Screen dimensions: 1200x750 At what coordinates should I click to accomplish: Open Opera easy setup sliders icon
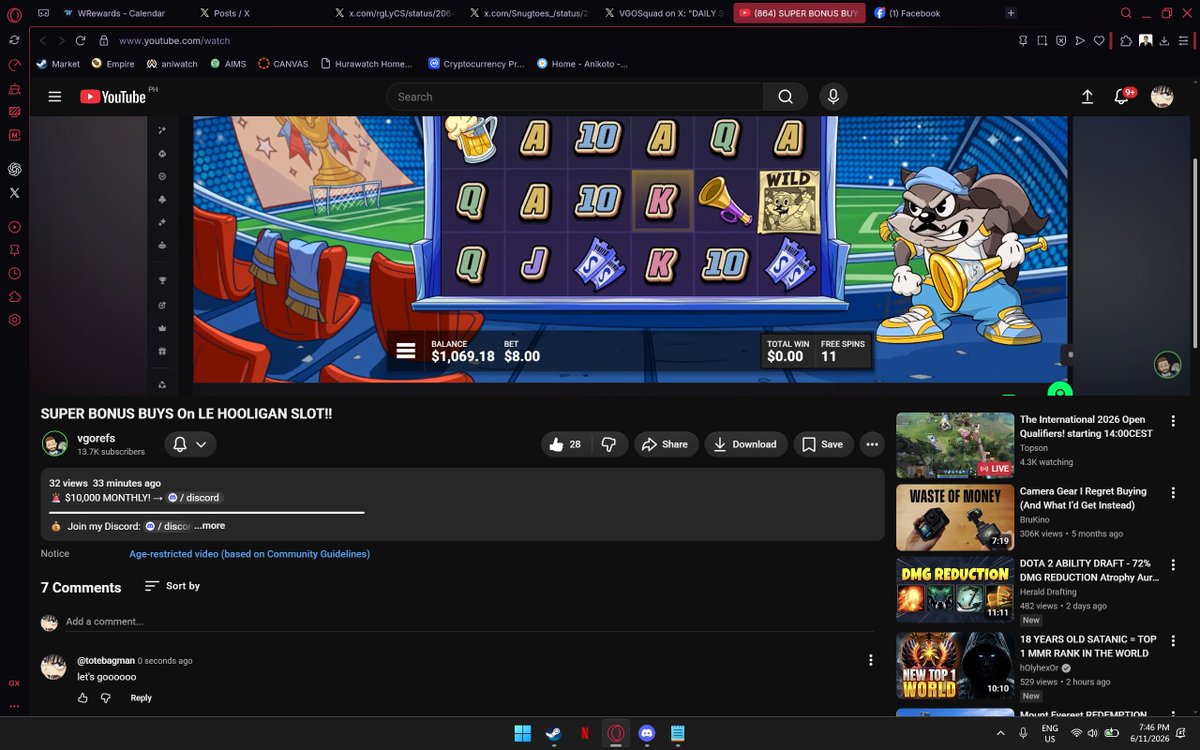click(x=1184, y=41)
